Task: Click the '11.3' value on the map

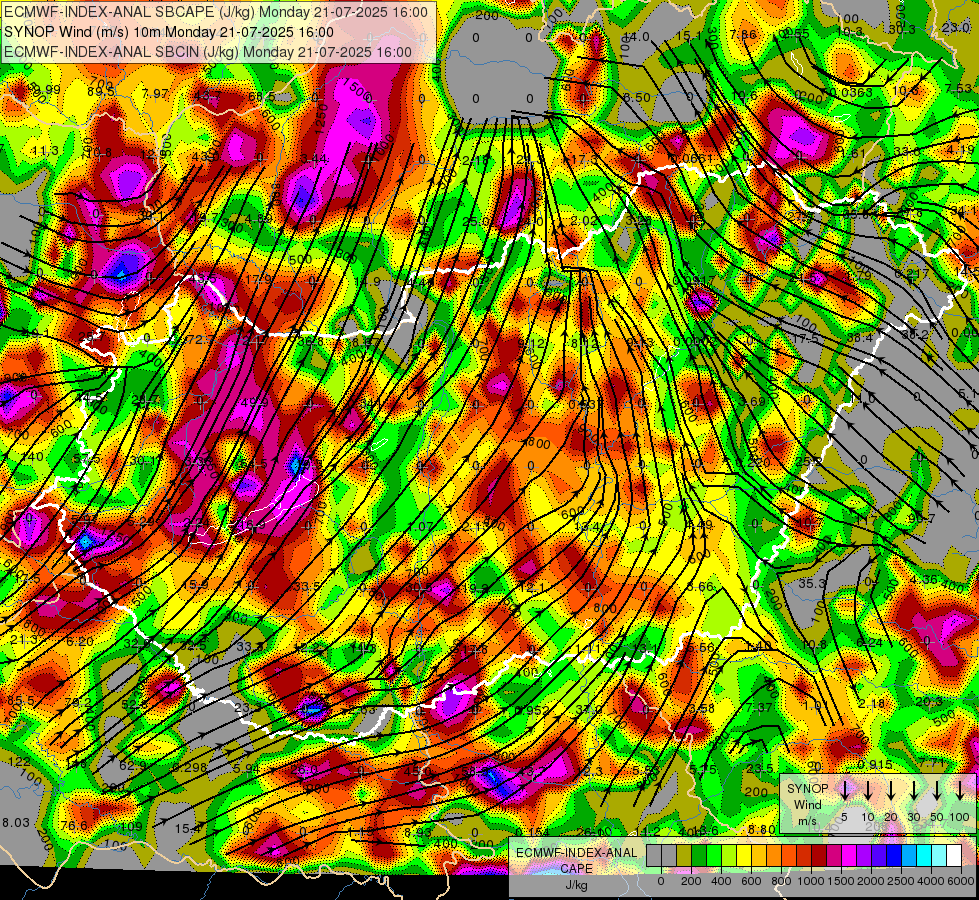Action: pyautogui.click(x=45, y=151)
